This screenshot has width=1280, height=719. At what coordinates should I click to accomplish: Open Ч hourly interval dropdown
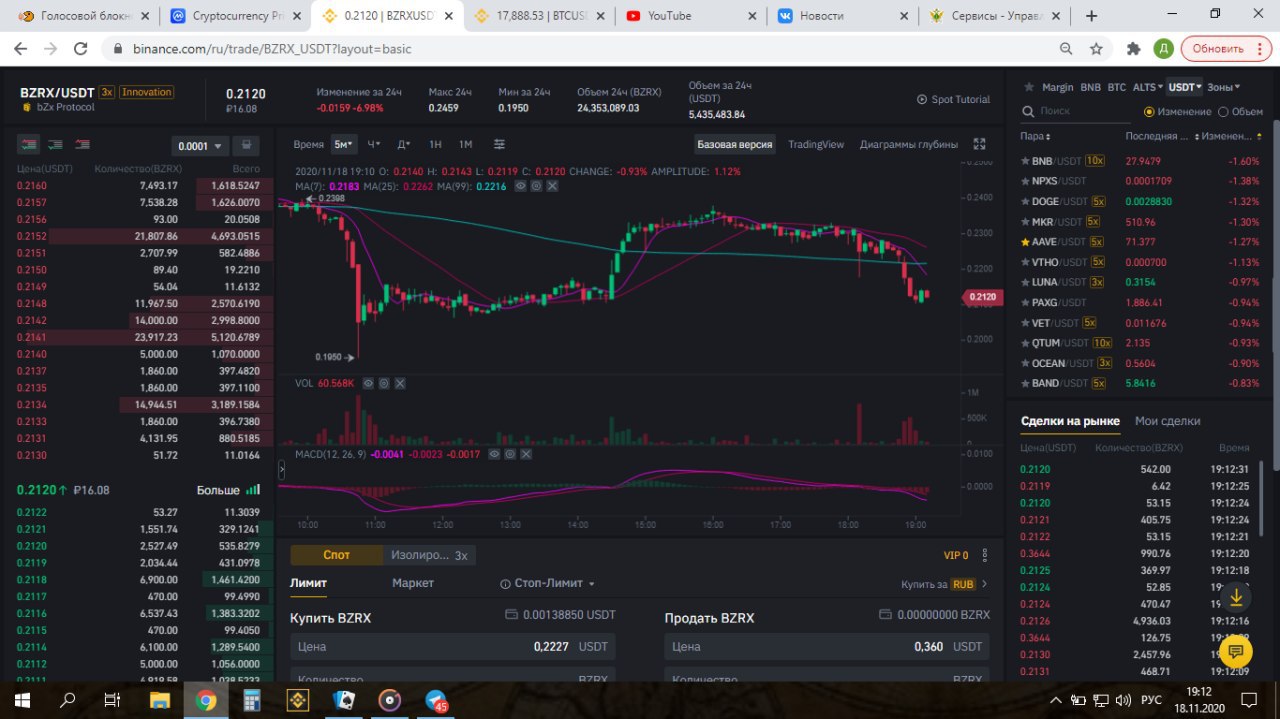coord(373,144)
